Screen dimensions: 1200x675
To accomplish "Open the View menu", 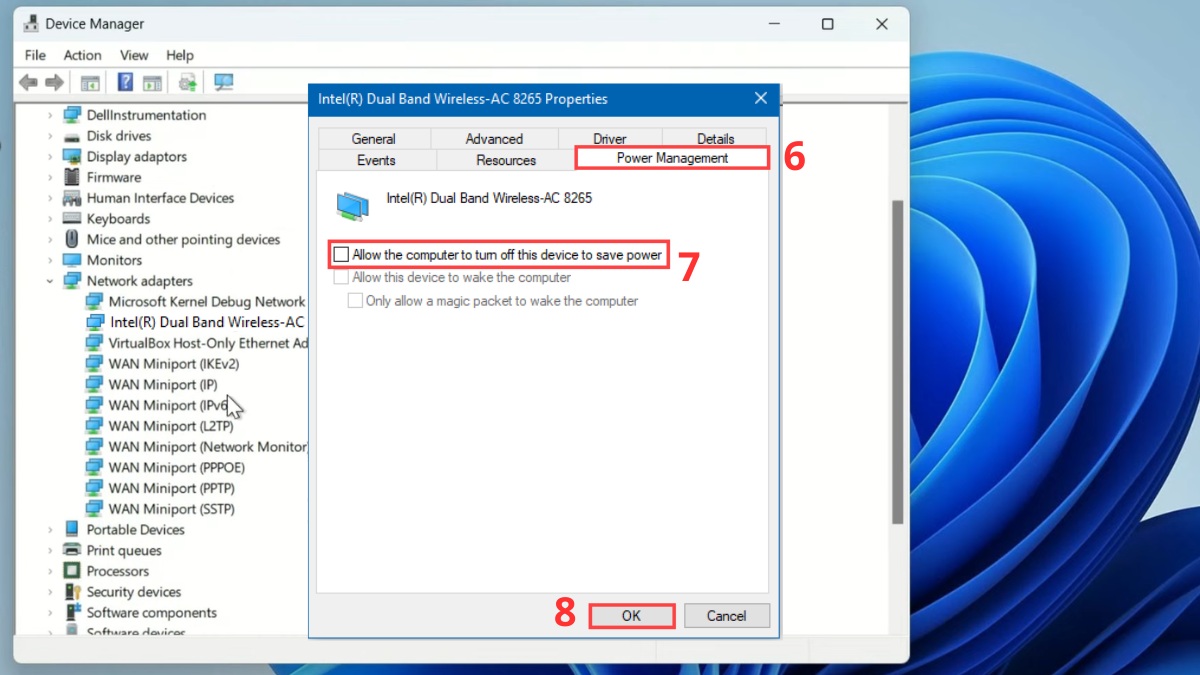I will pos(134,55).
